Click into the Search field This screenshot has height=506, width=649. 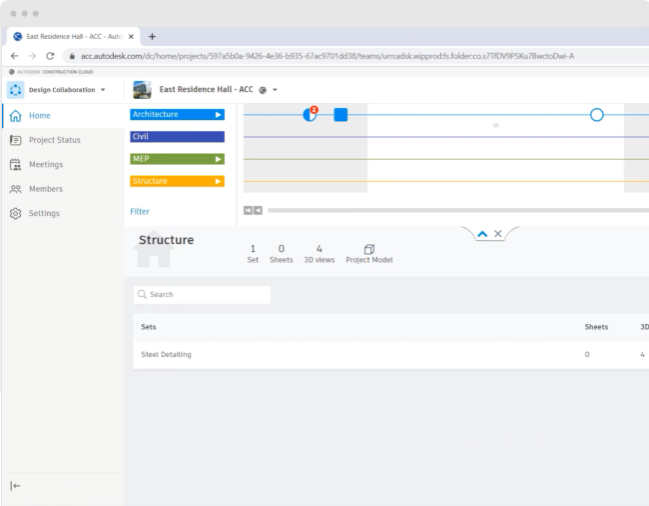coord(202,295)
